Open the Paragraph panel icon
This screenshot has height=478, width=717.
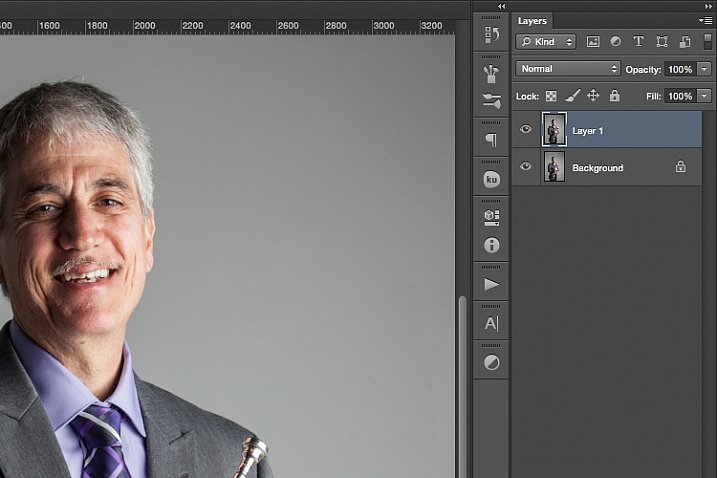click(491, 140)
